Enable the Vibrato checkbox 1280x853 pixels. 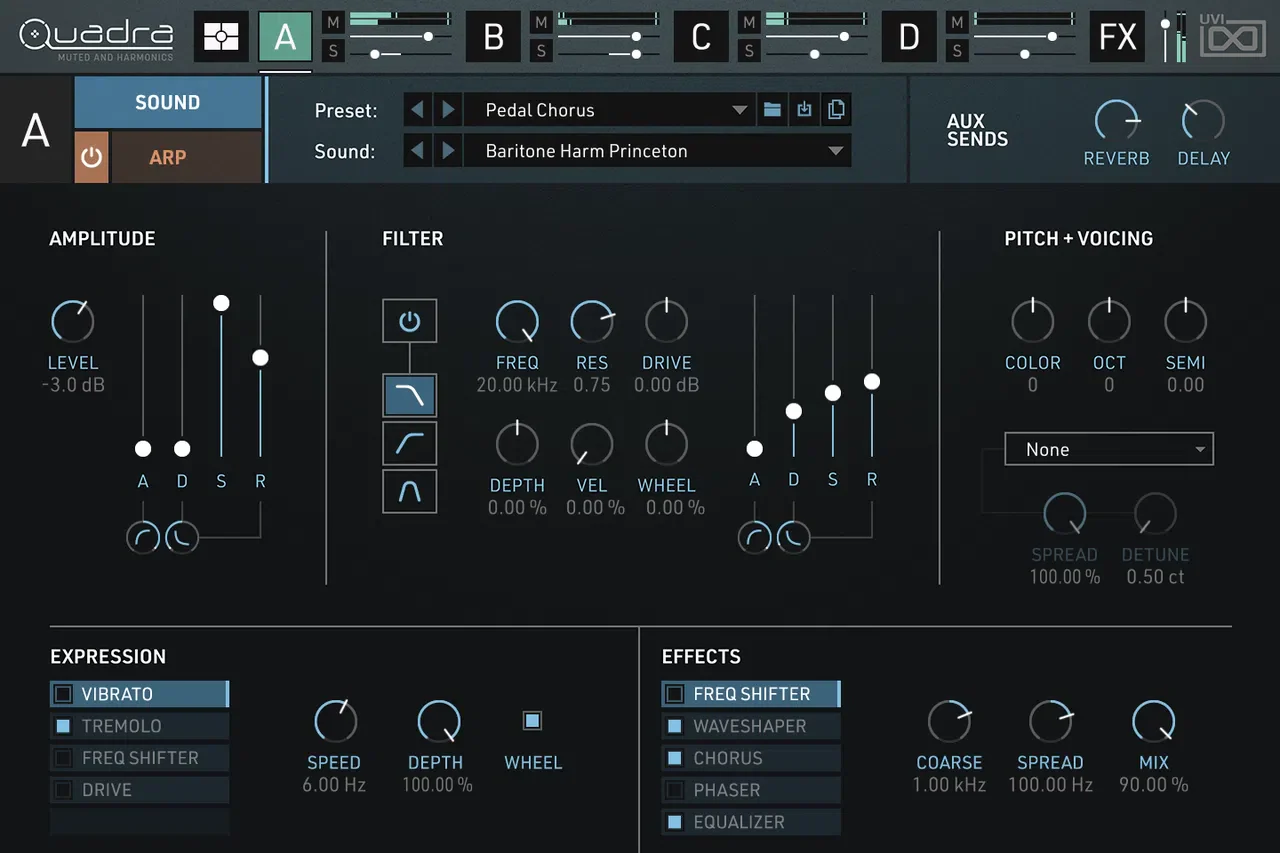pos(63,694)
